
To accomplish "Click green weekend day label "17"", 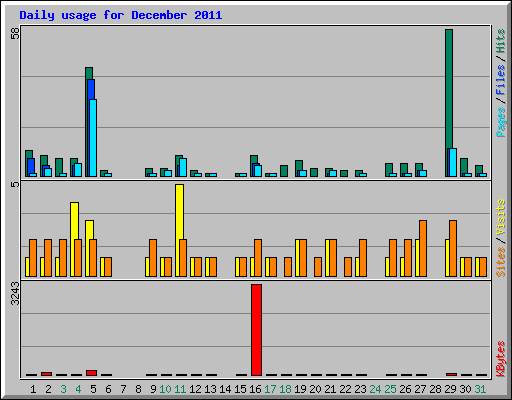I will coord(270,389).
